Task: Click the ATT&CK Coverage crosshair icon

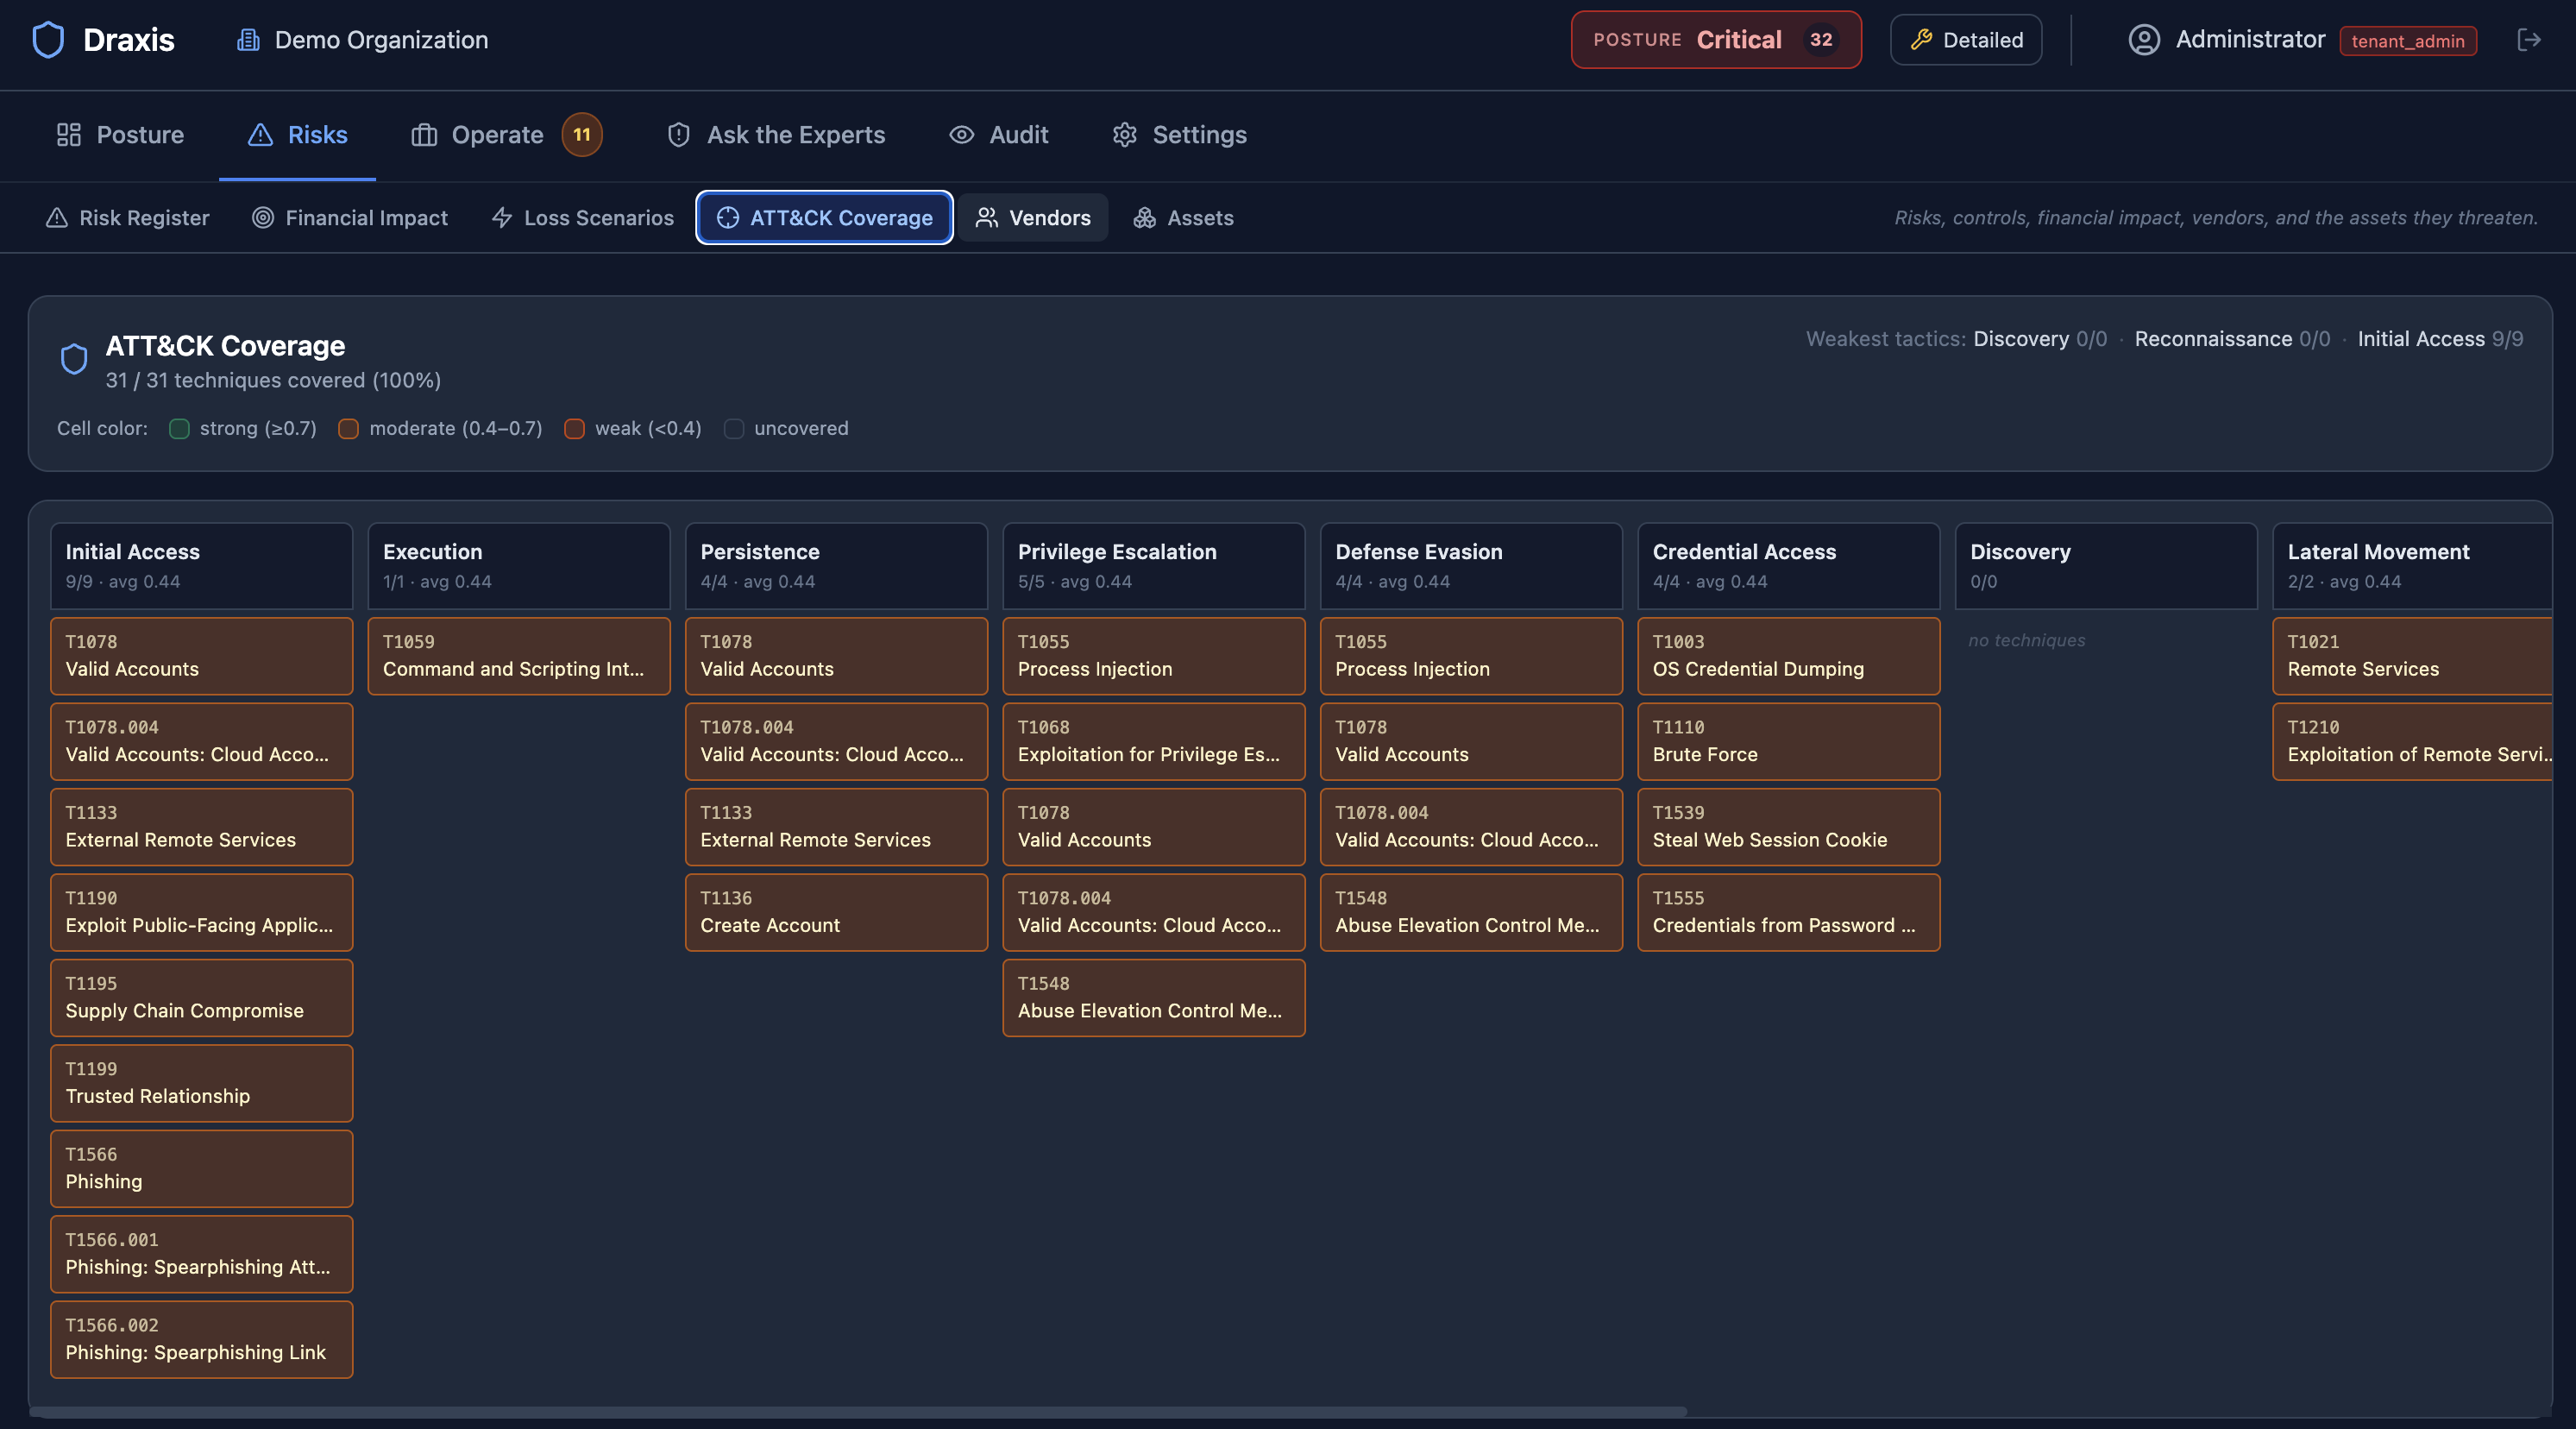Action: [x=728, y=218]
